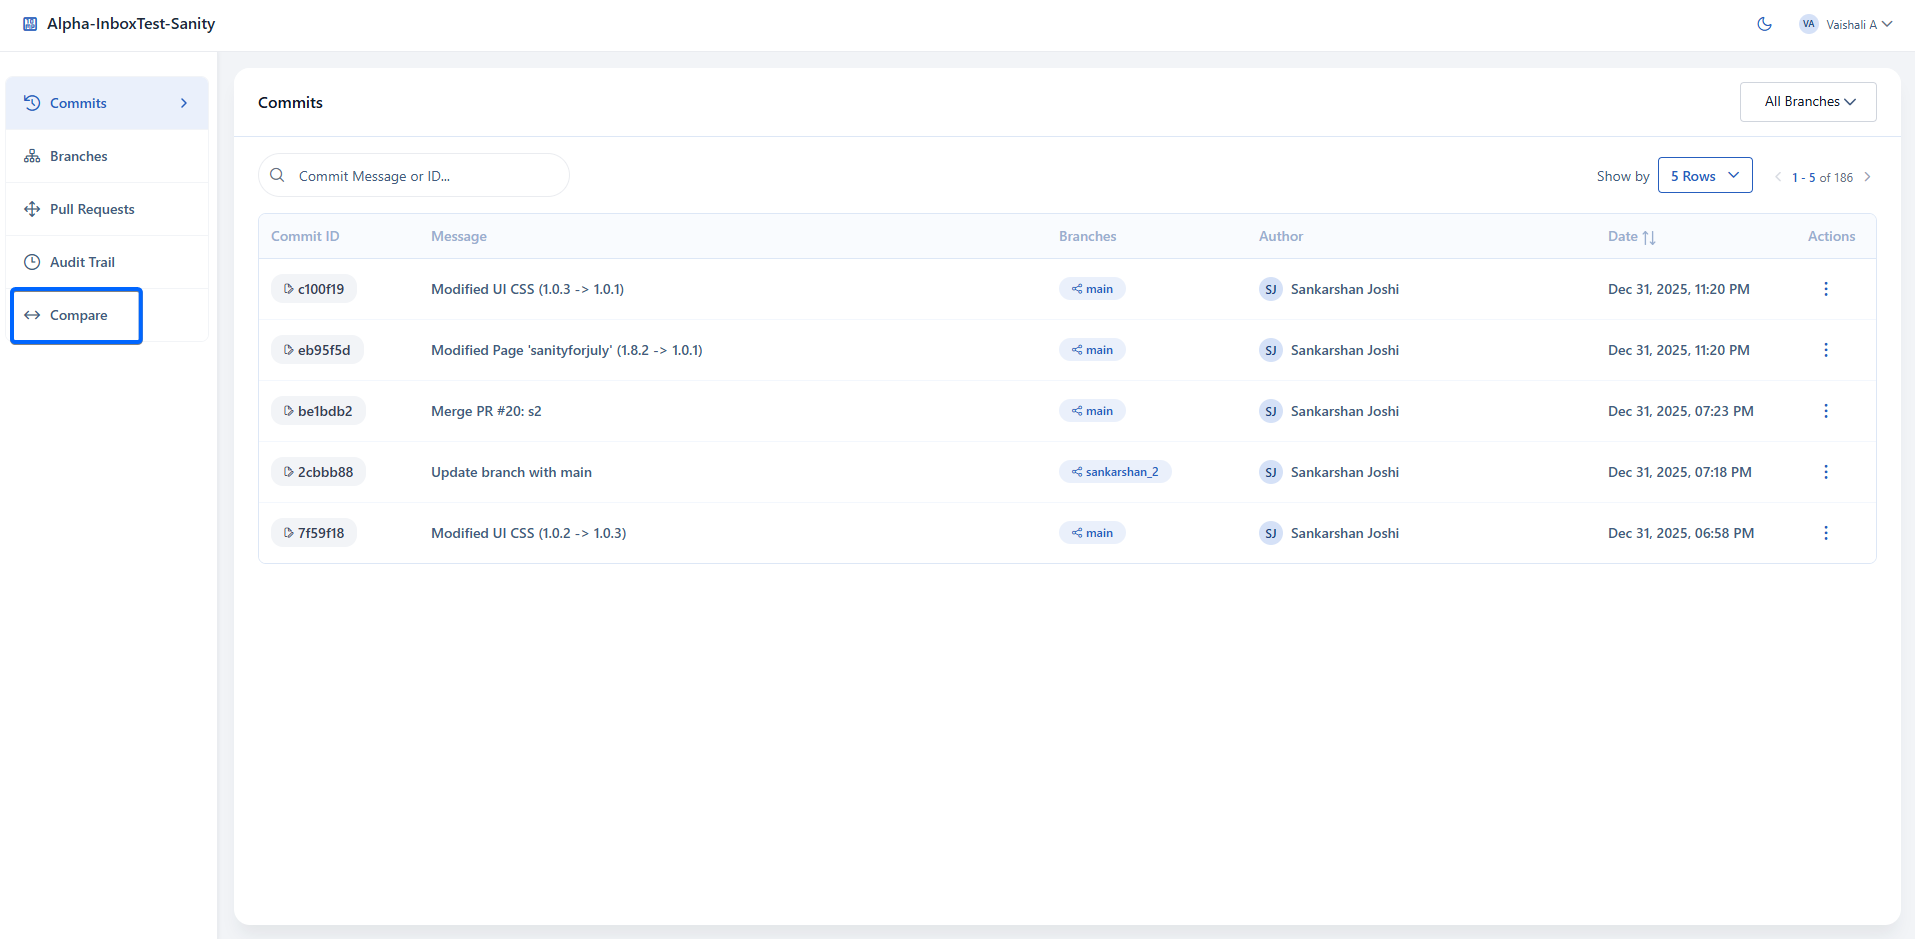1915x939 pixels.
Task: Go to next page of commits
Action: point(1867,177)
